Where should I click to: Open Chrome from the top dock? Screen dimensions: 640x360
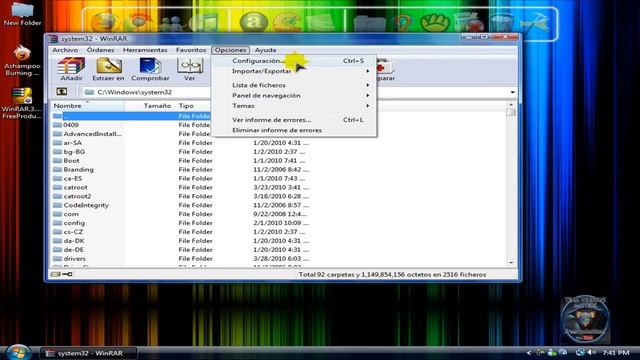[138, 22]
